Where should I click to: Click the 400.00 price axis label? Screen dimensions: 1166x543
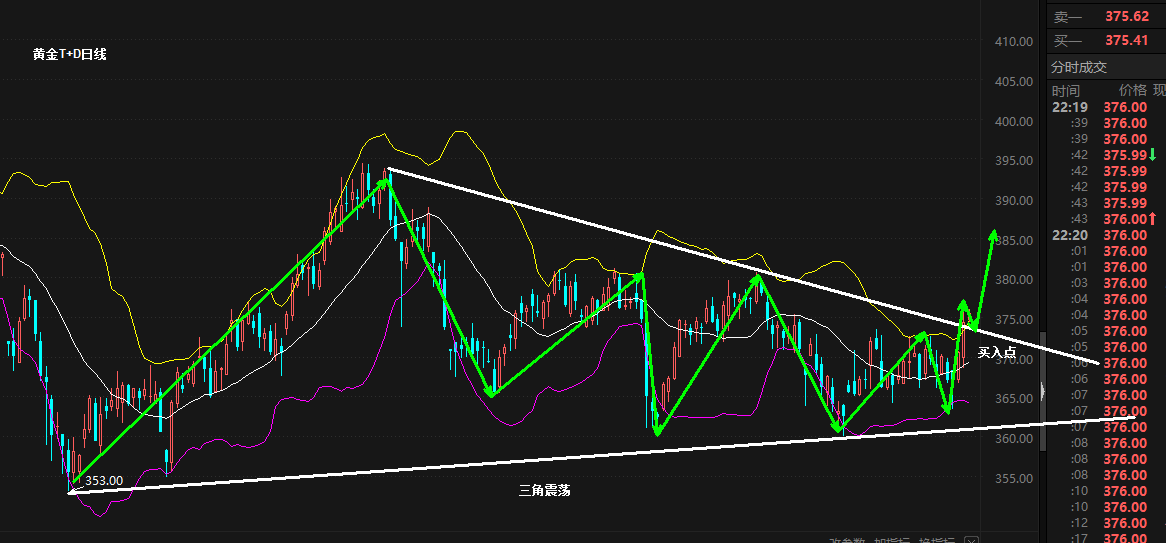tap(1014, 121)
